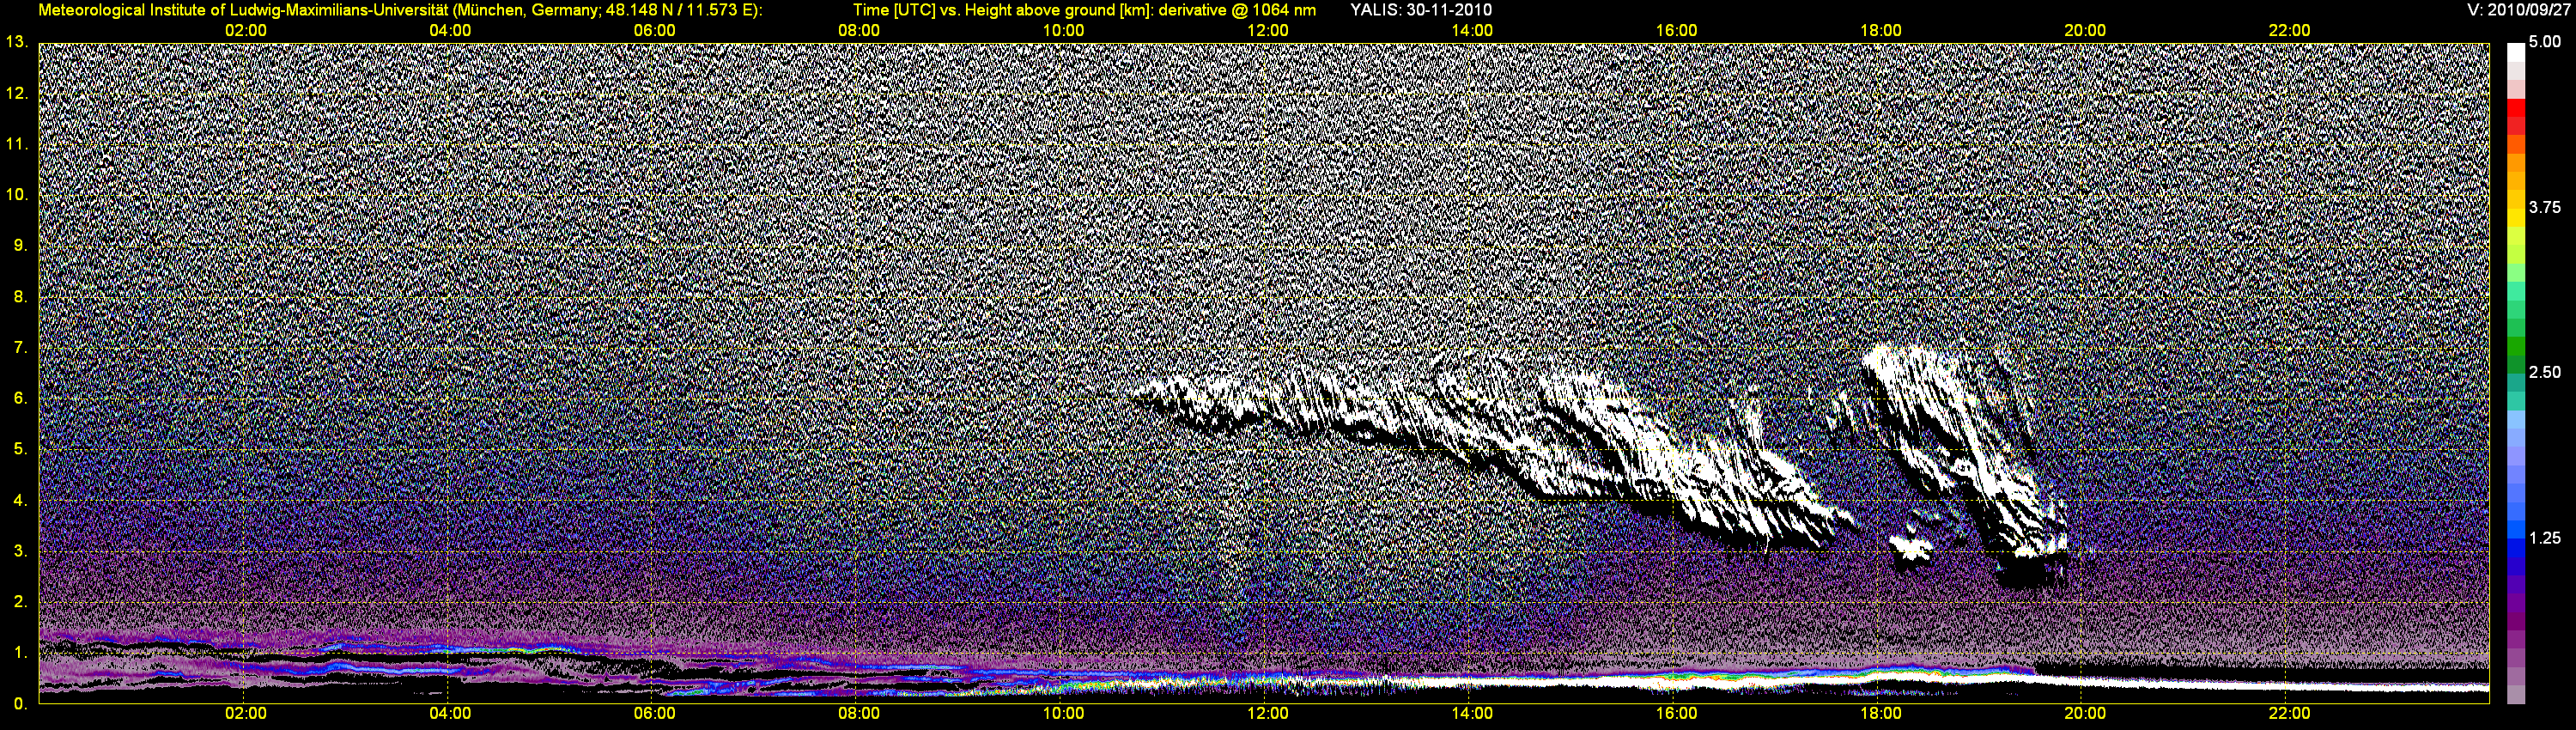Click the 04:00 label on the top time axis
The width and height of the screenshot is (2576, 730).
click(x=450, y=30)
